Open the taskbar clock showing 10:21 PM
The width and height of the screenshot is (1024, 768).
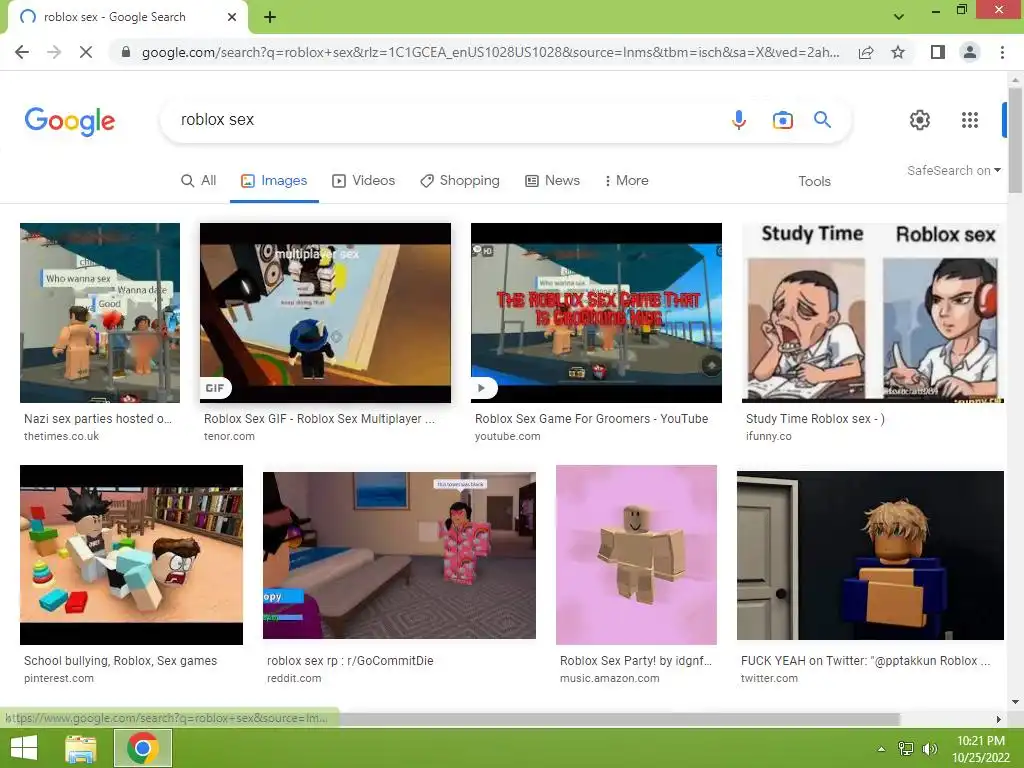[x=980, y=749]
